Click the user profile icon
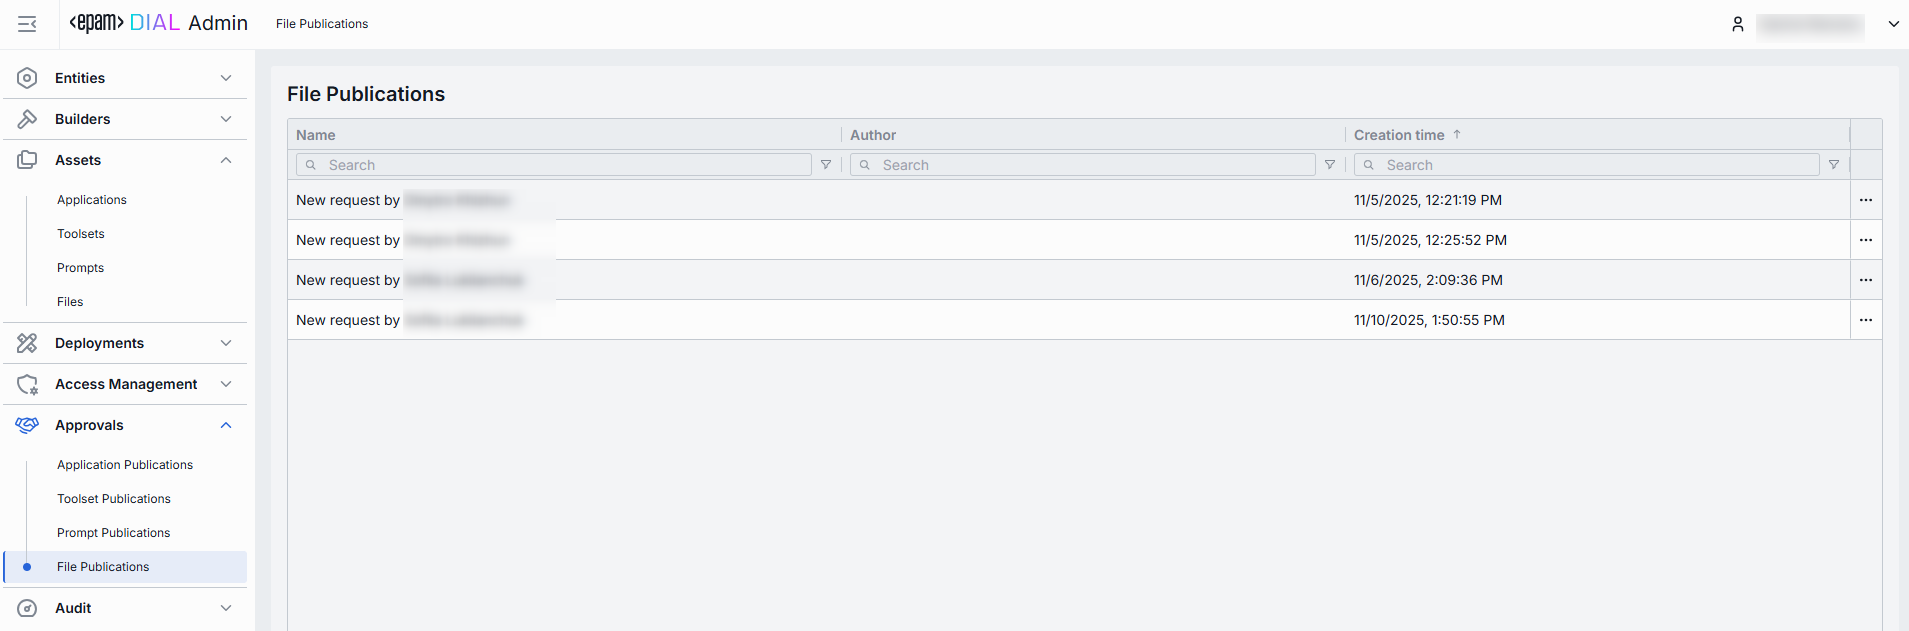 [1738, 24]
